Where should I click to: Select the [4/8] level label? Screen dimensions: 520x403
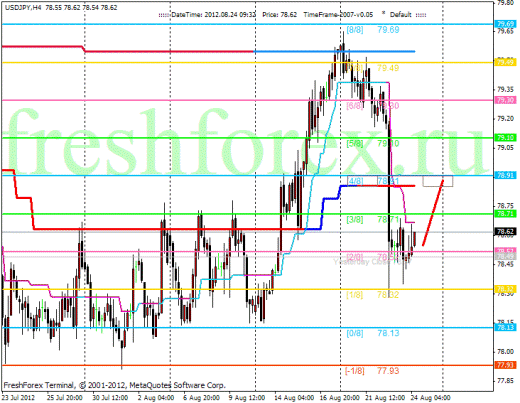pos(355,181)
